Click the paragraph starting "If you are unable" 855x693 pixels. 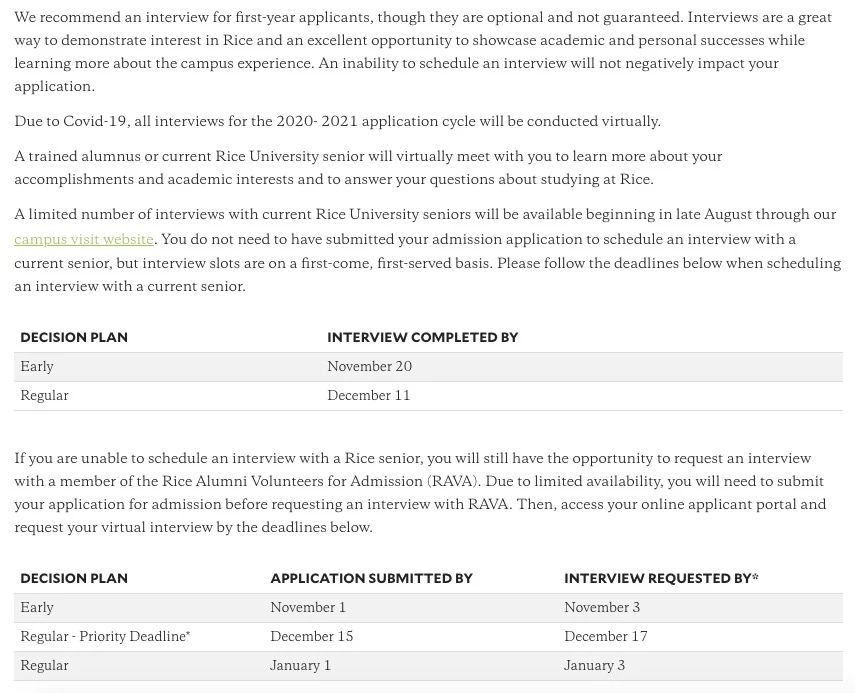(420, 493)
